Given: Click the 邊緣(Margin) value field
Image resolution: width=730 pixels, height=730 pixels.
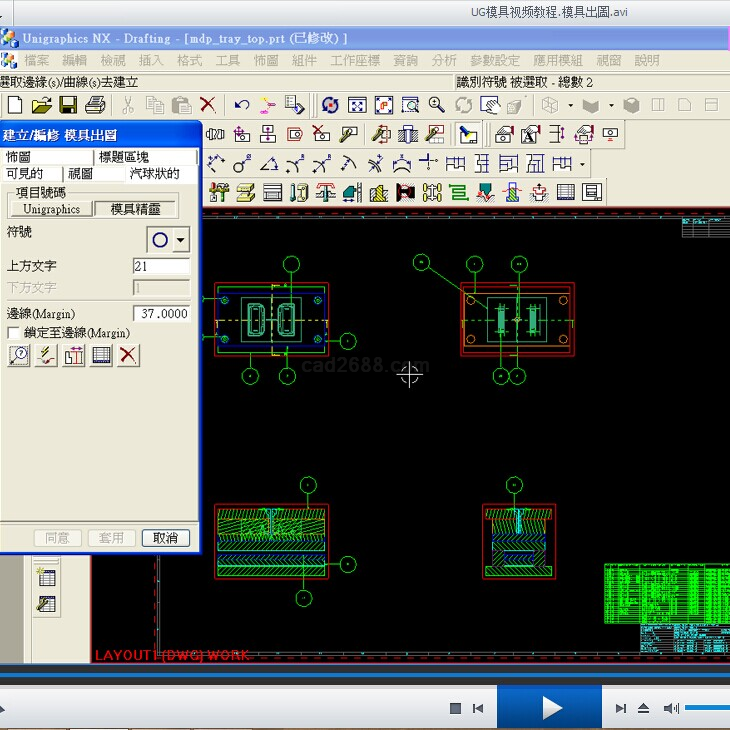Looking at the screenshot, I should (x=161, y=313).
